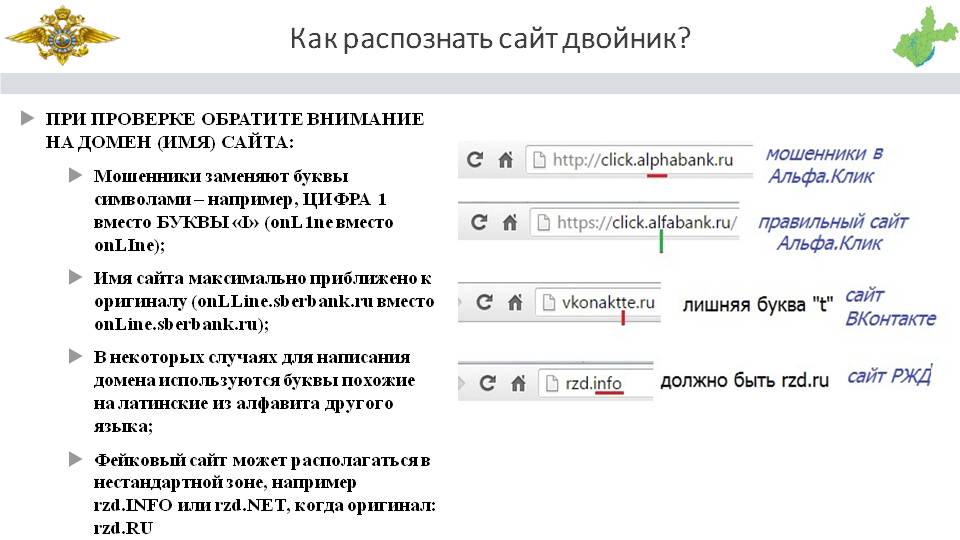The image size is (960, 540).
Task: Click the text 'rzd.RU' at bottom
Action: click(123, 528)
